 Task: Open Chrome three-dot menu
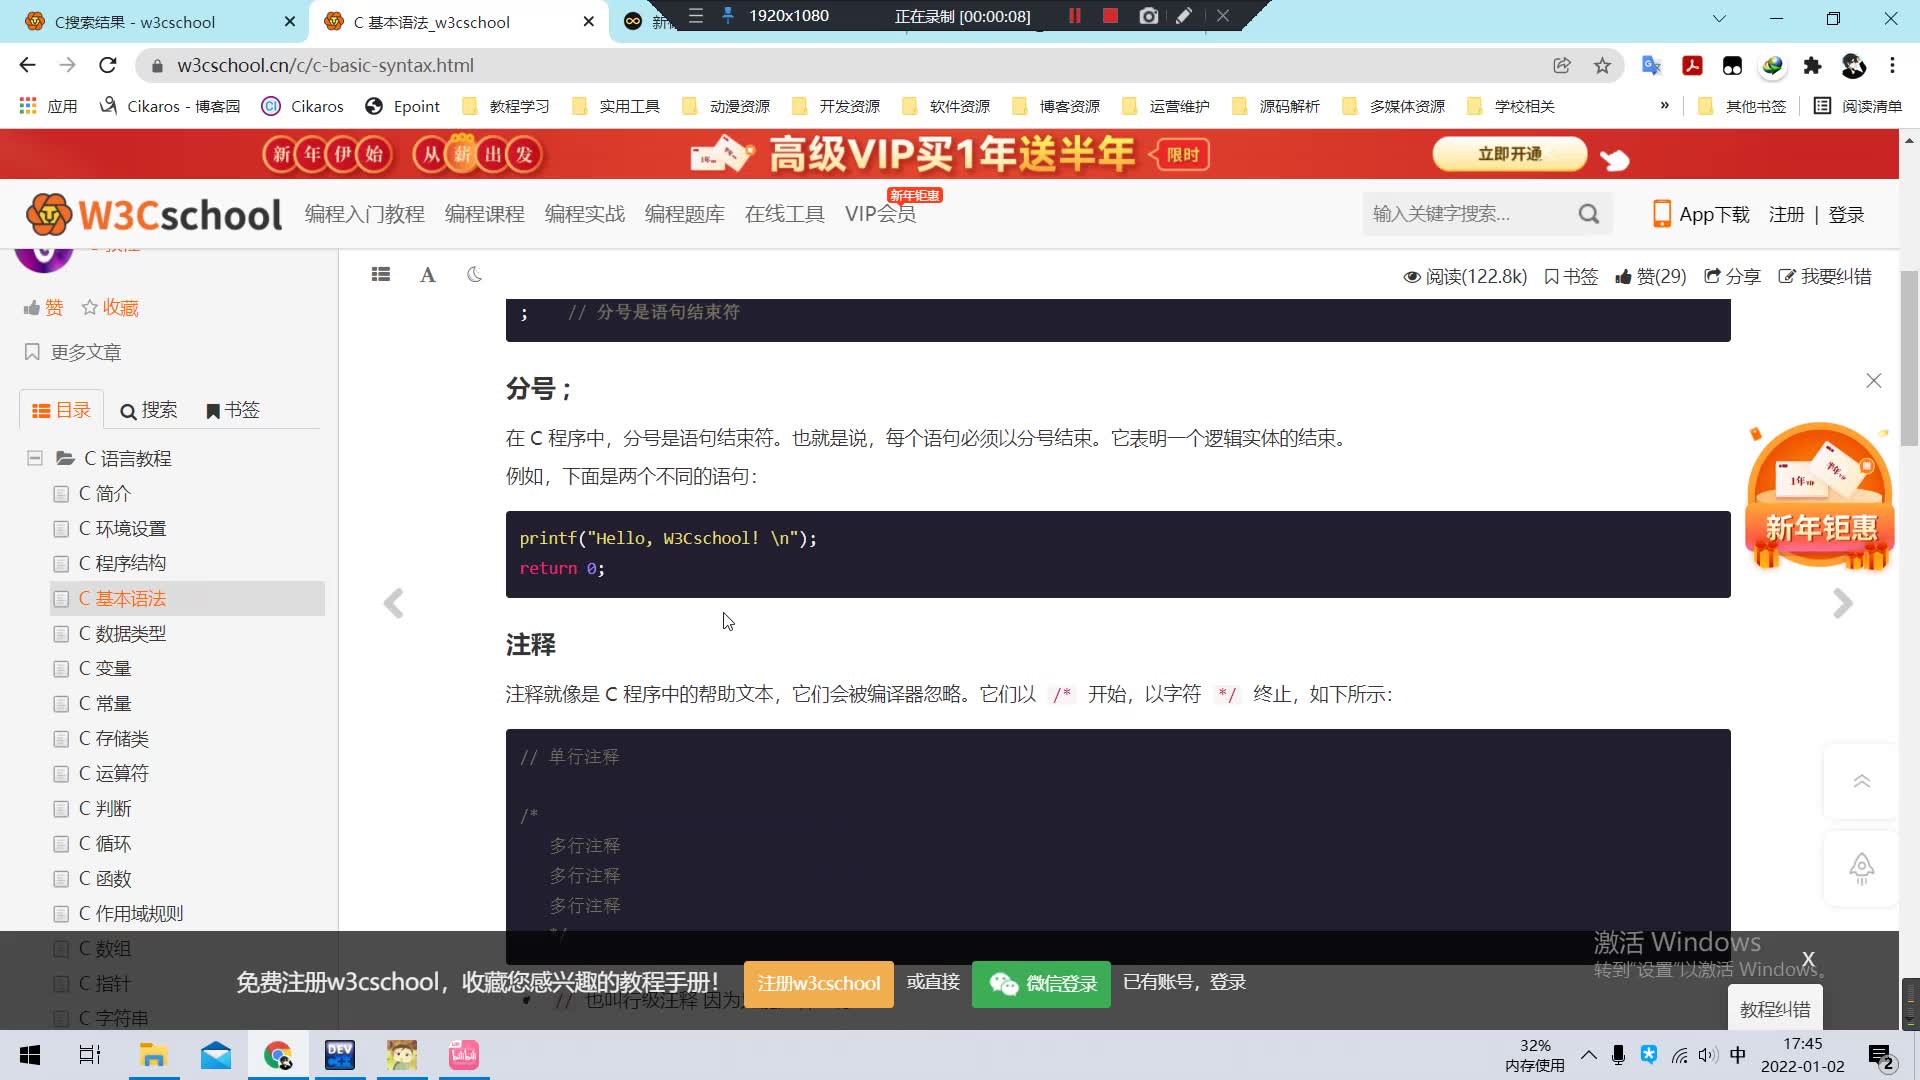point(1892,65)
